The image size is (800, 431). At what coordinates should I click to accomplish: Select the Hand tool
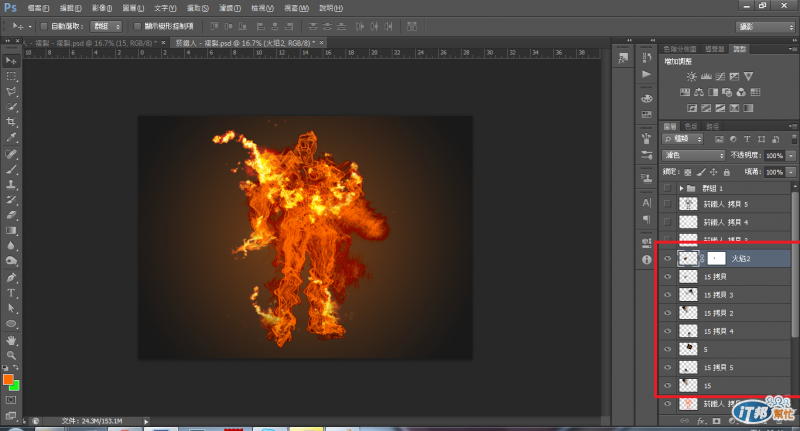coord(11,340)
